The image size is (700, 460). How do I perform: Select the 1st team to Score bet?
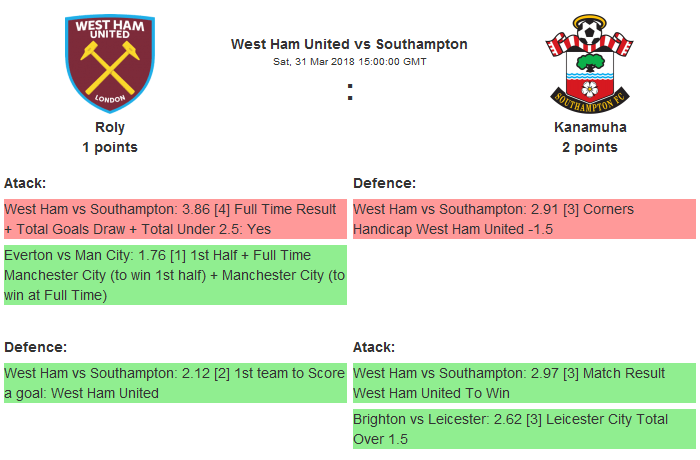(175, 383)
